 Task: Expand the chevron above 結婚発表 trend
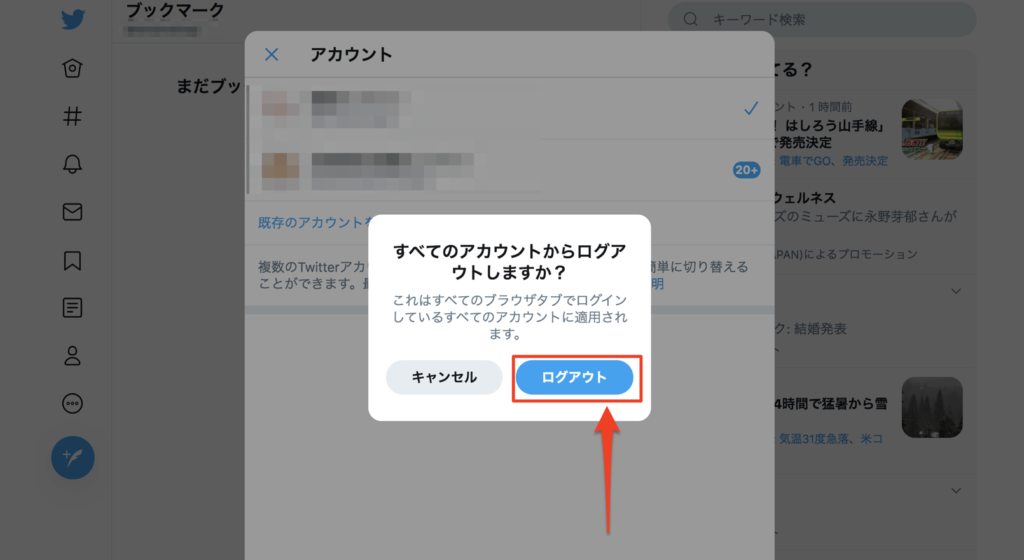point(956,291)
